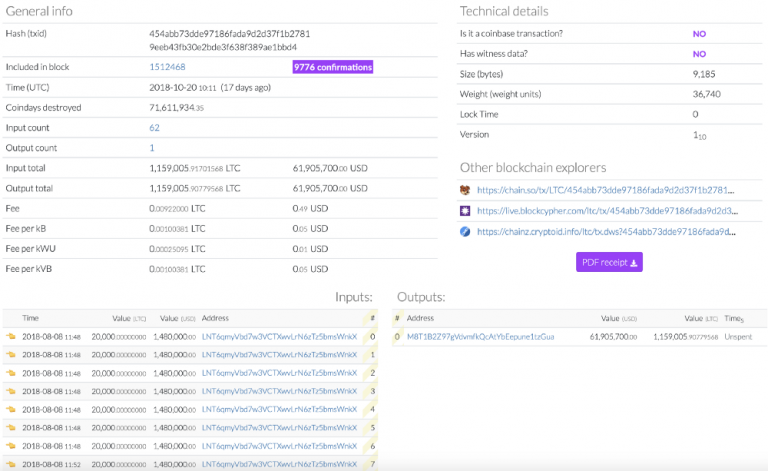Click the hand icon for input 0
This screenshot has height=471, width=768.
click(x=11, y=336)
